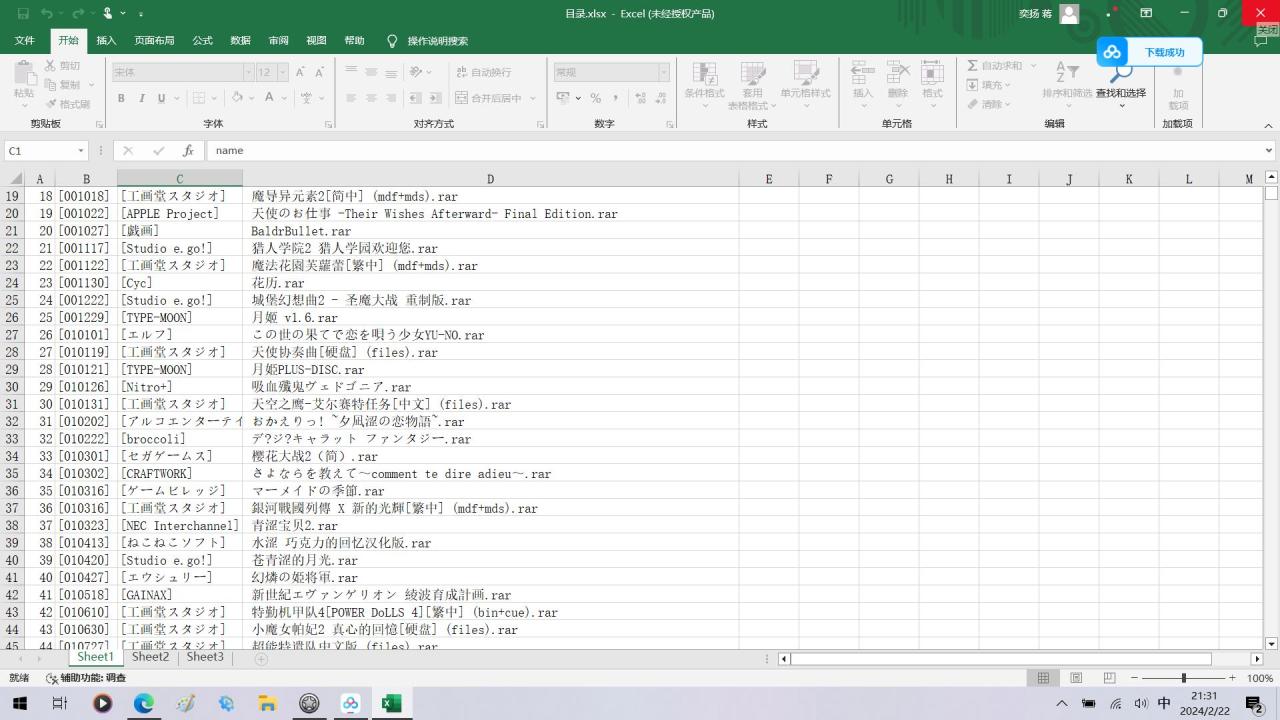
Task: Click the cell borders icon
Action: pos(199,98)
